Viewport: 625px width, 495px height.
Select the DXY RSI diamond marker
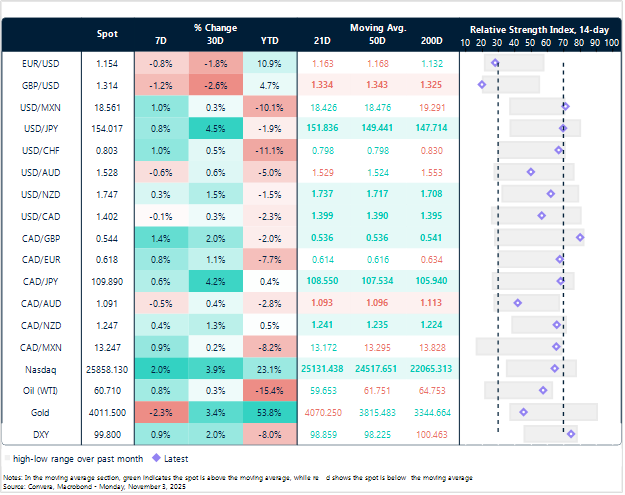coord(571,434)
